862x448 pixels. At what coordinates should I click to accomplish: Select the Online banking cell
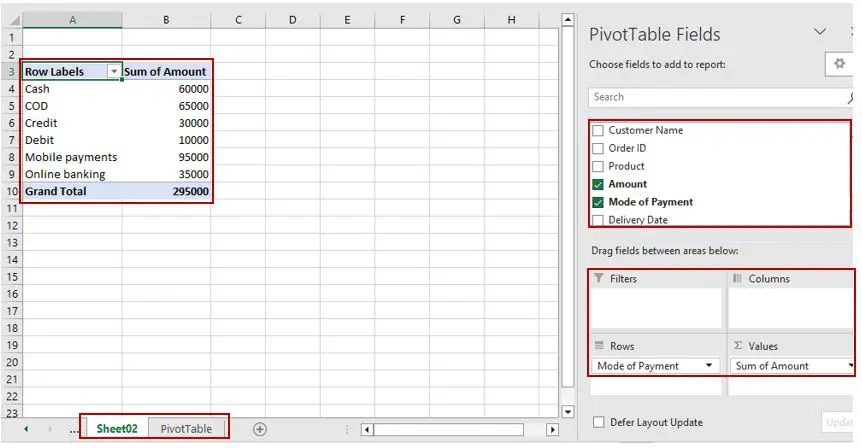pos(72,174)
